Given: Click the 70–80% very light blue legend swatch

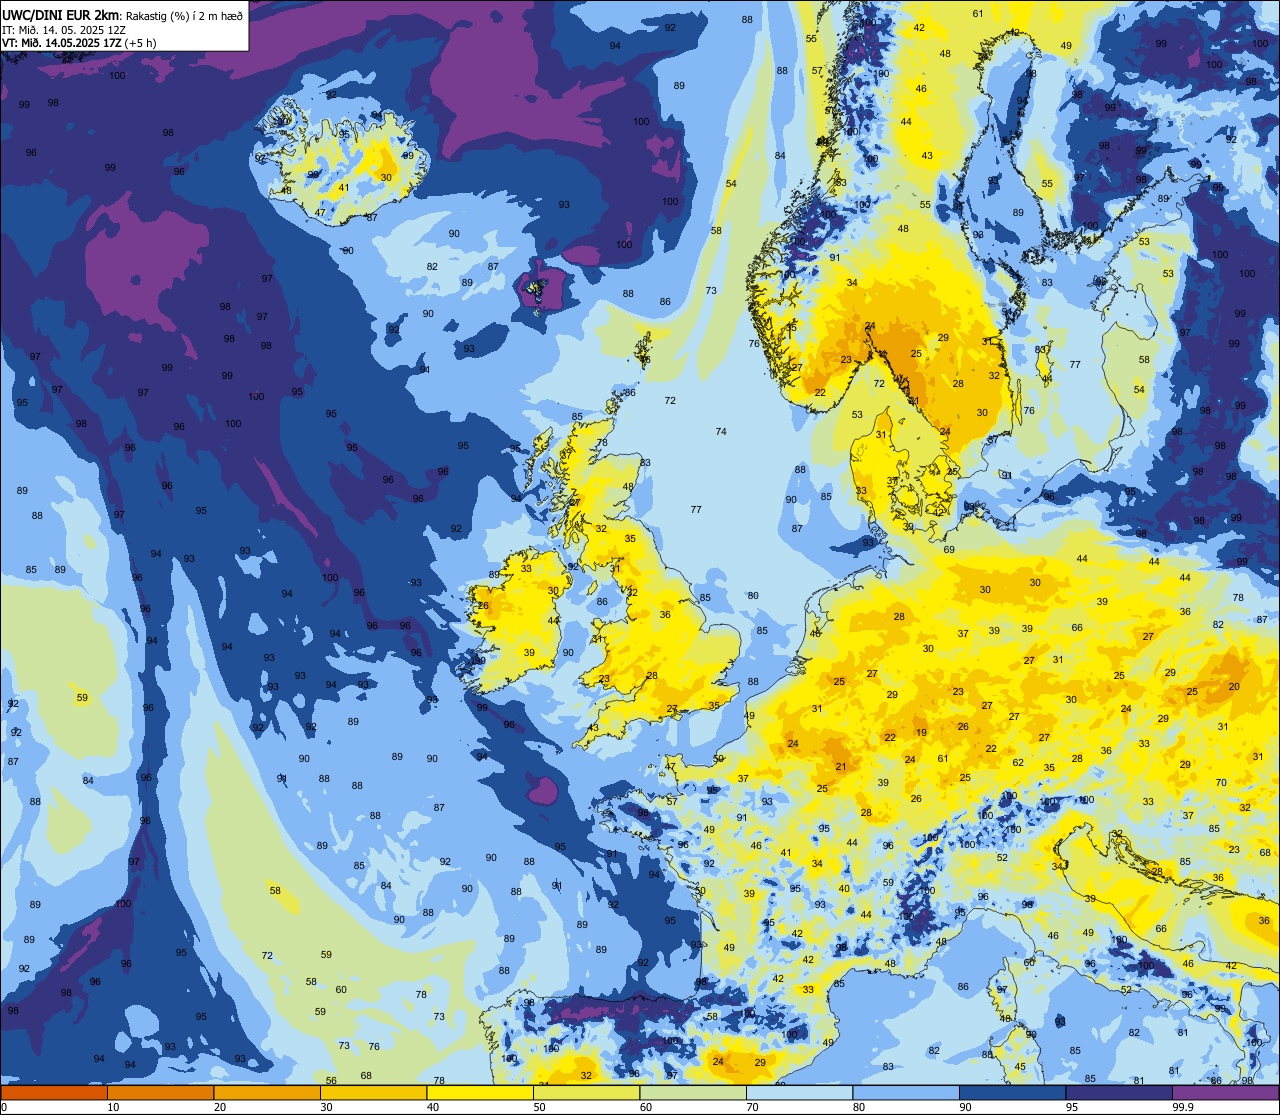Looking at the screenshot, I should pos(799,1092).
